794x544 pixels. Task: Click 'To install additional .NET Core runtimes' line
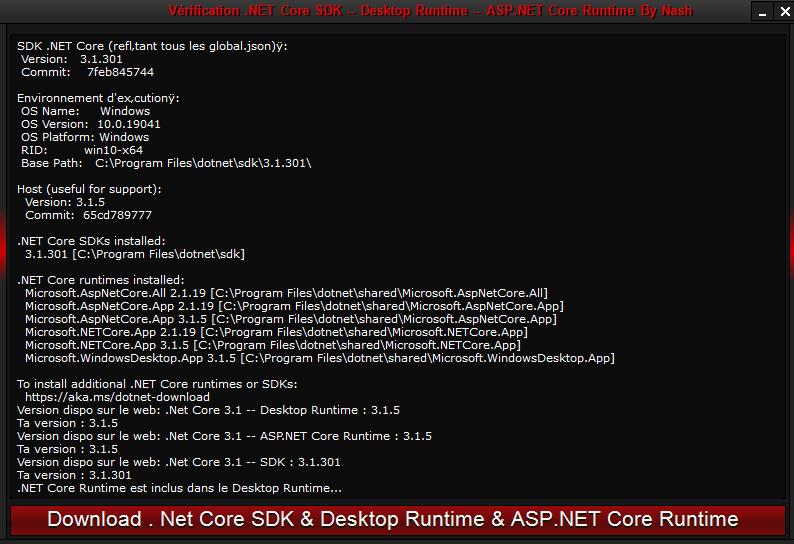point(157,384)
